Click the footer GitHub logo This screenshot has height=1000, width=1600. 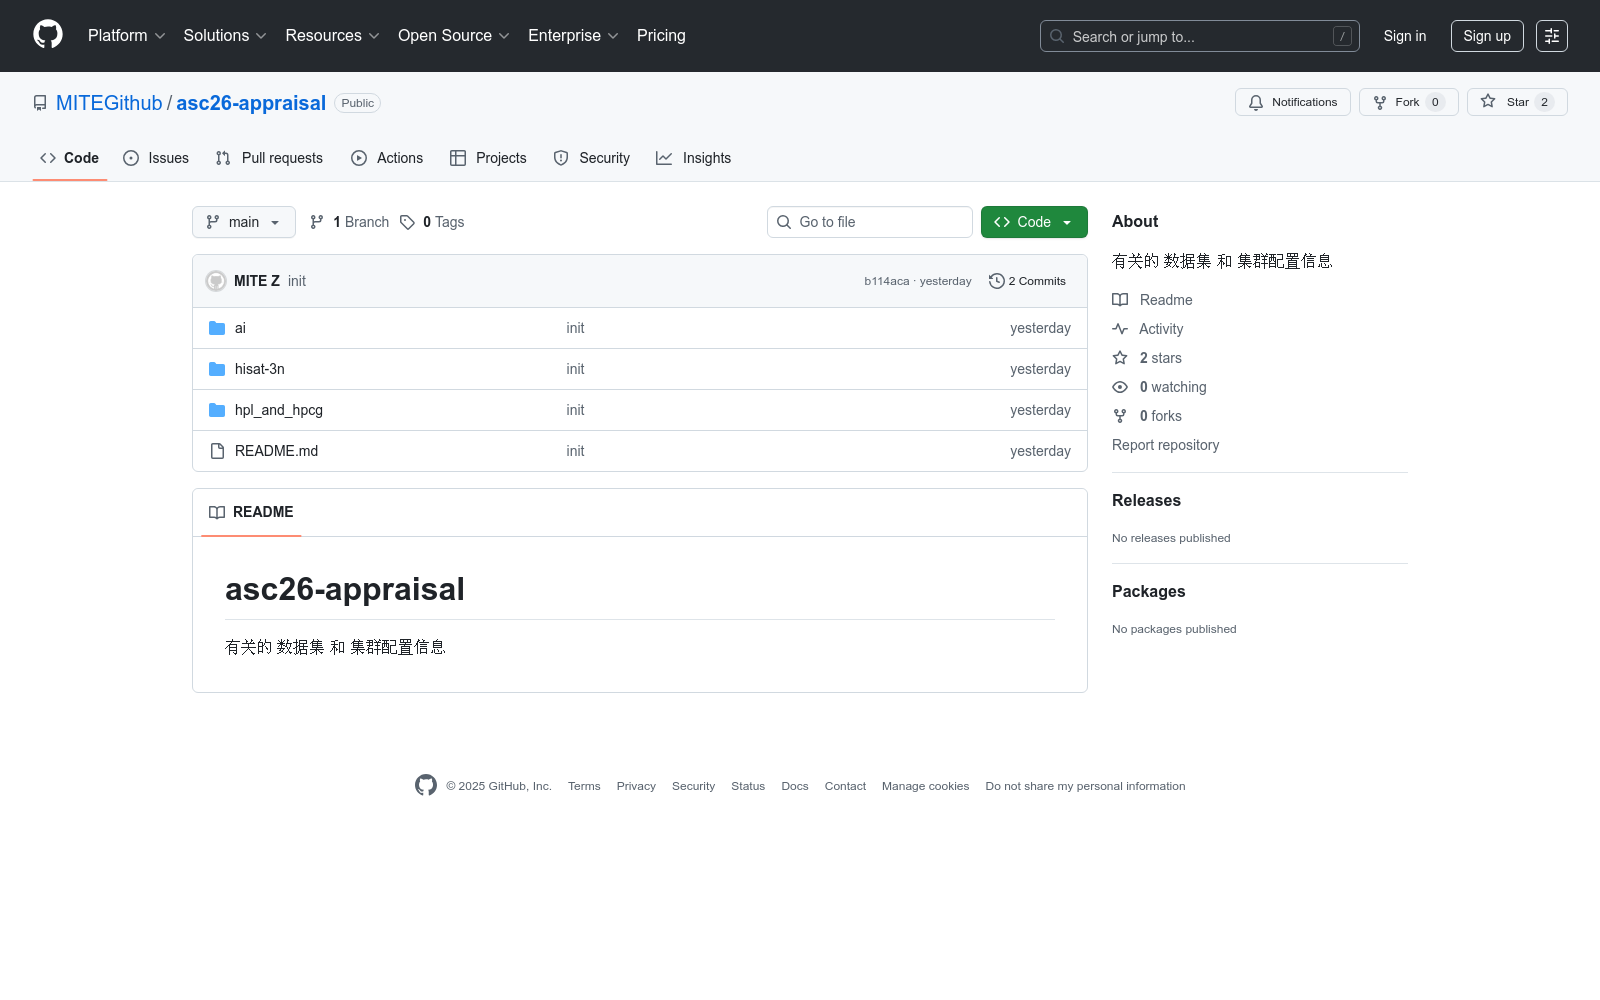pyautogui.click(x=426, y=785)
